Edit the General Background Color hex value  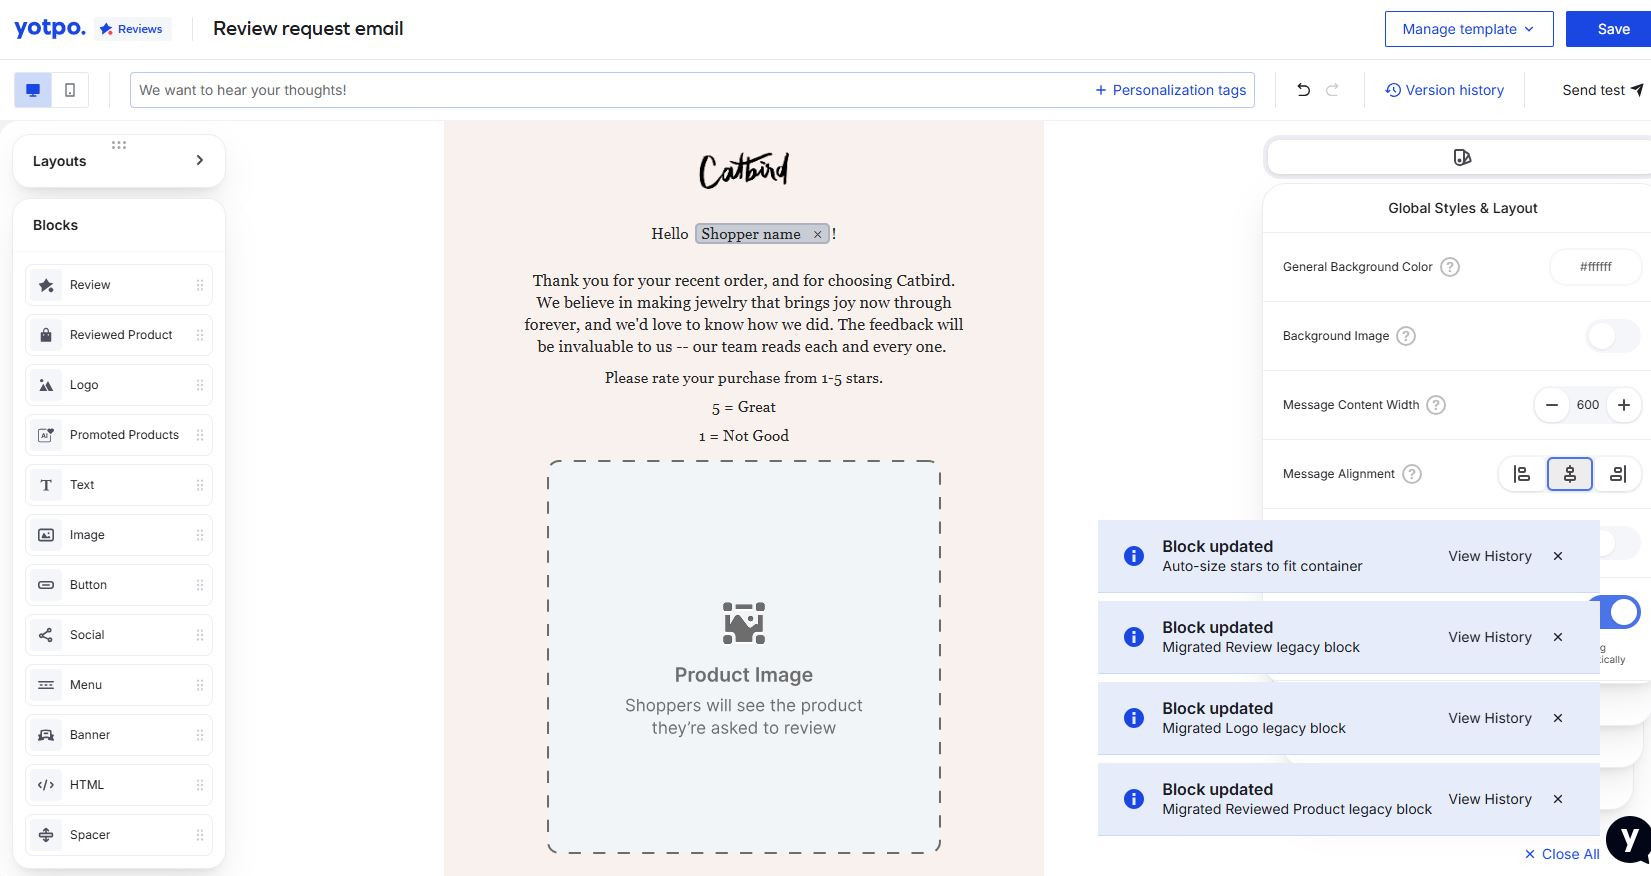coord(1595,267)
